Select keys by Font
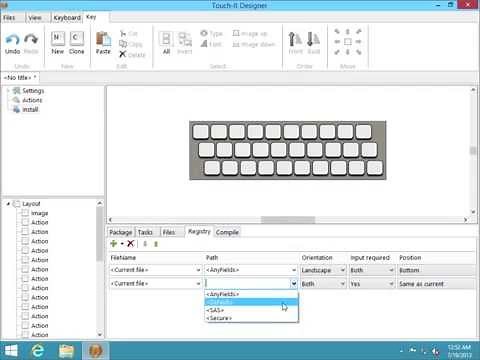Image resolution: width=480 pixels, height=360 pixels. [211, 44]
